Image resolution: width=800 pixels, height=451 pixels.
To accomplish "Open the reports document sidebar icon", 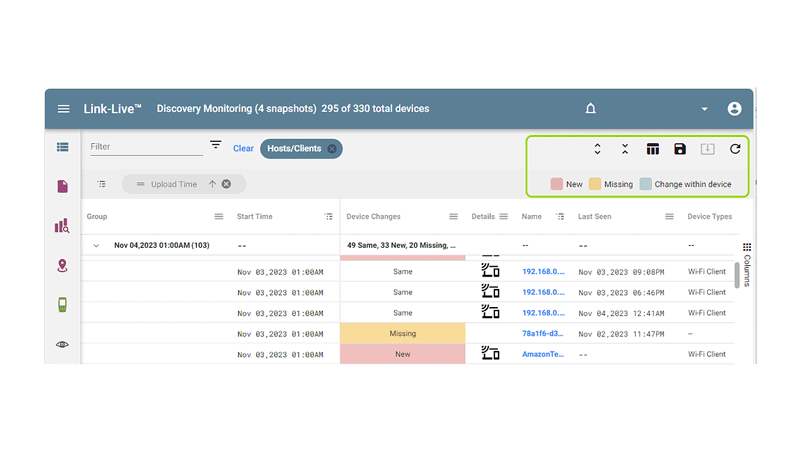I will click(x=62, y=186).
